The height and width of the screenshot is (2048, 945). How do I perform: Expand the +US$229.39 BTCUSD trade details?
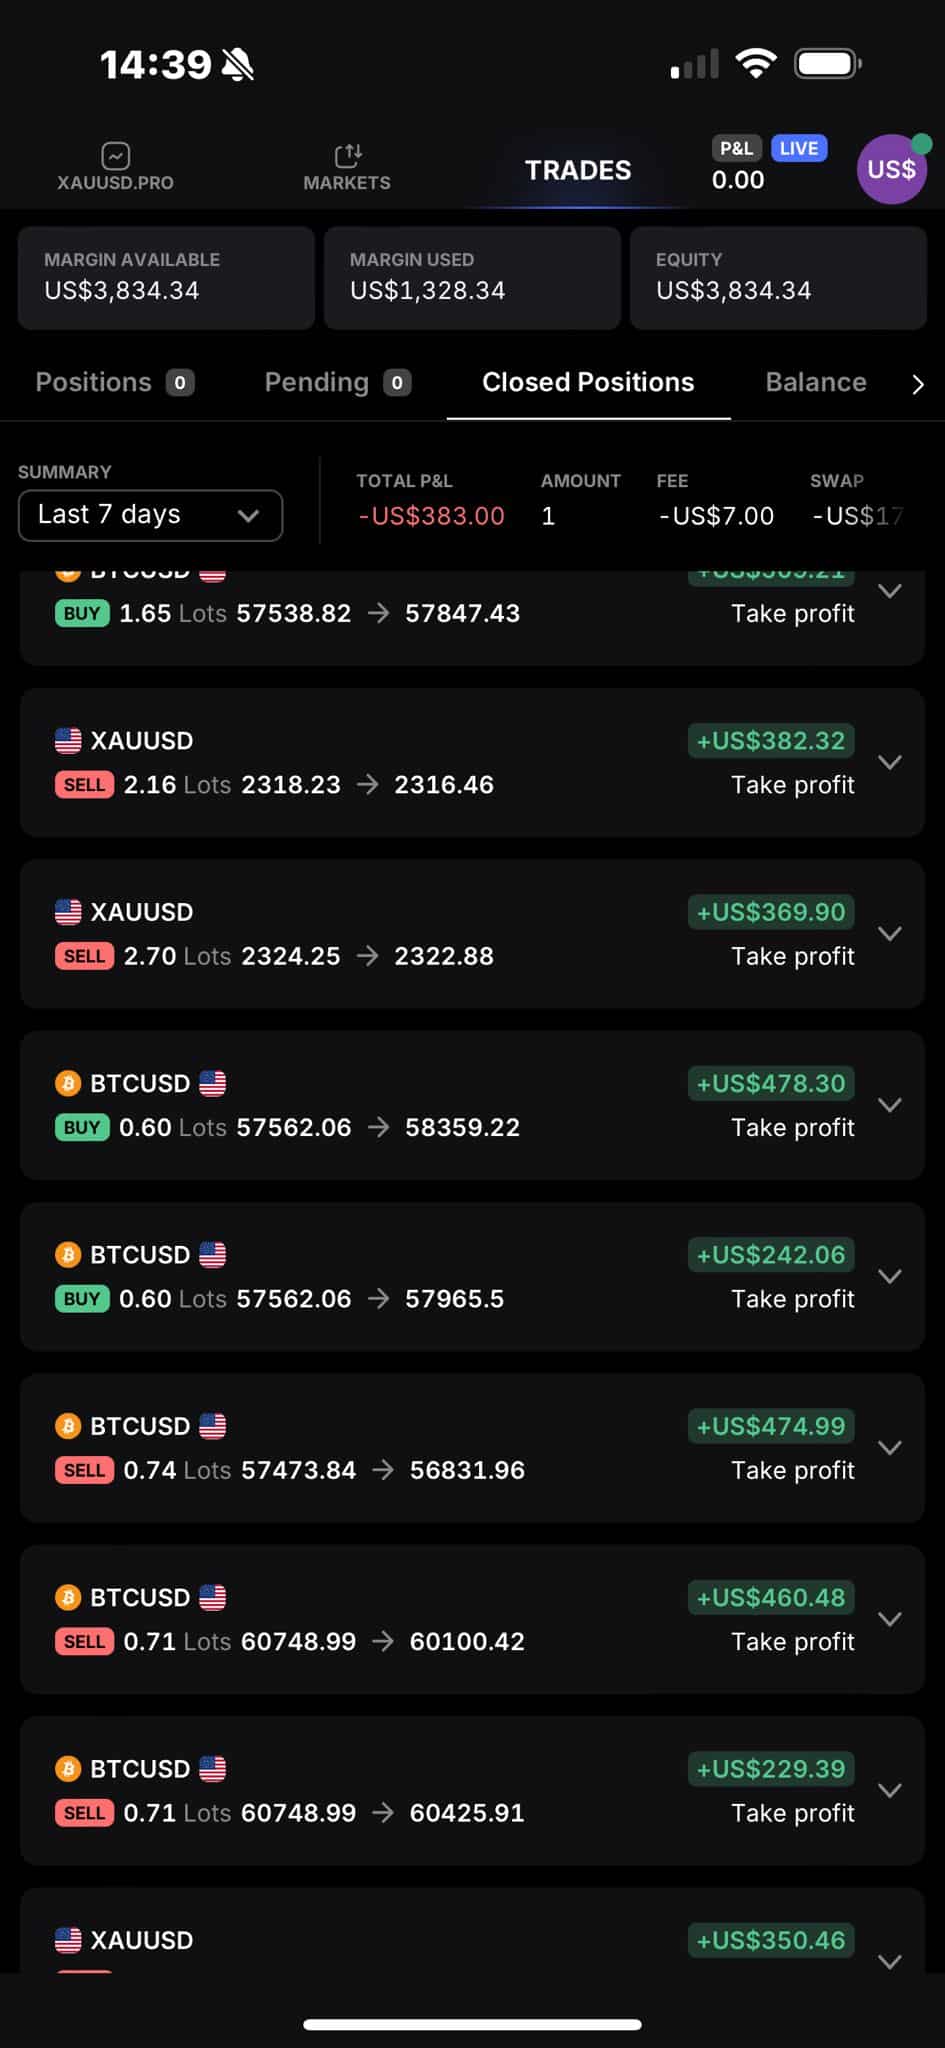pyautogui.click(x=889, y=1790)
